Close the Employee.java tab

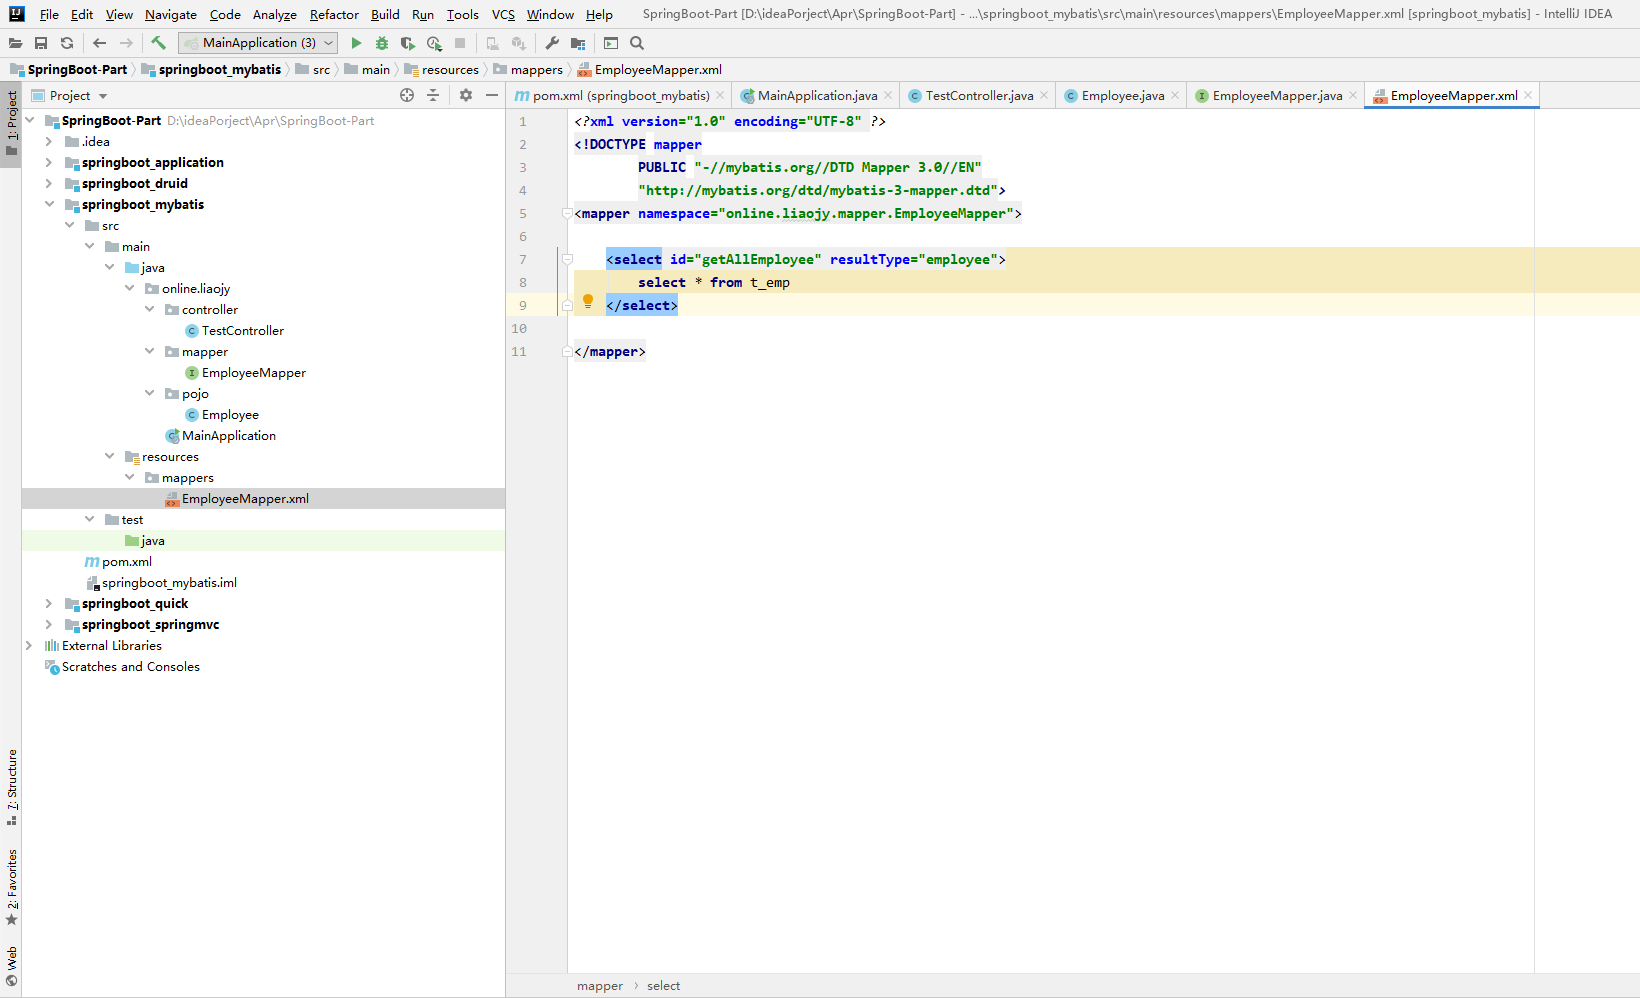point(1175,96)
